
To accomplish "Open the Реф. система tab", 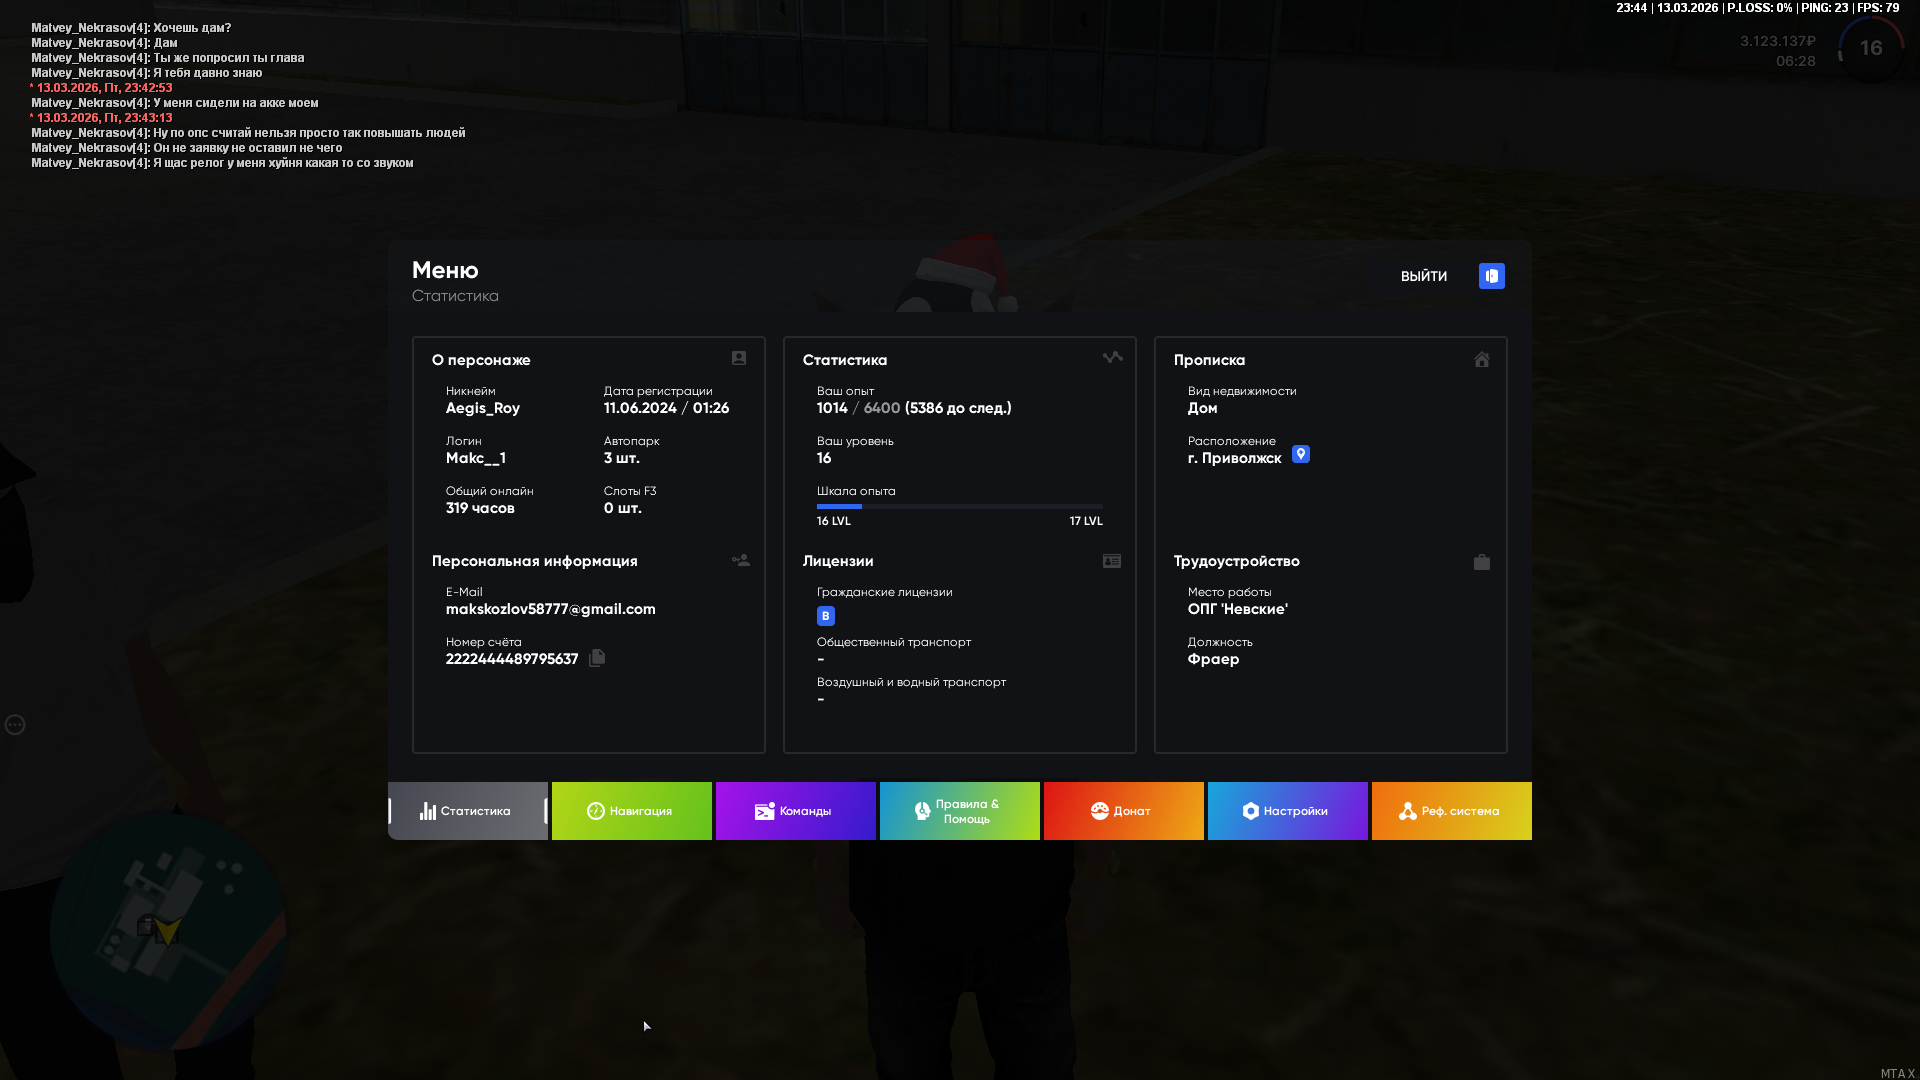I will (x=1451, y=811).
